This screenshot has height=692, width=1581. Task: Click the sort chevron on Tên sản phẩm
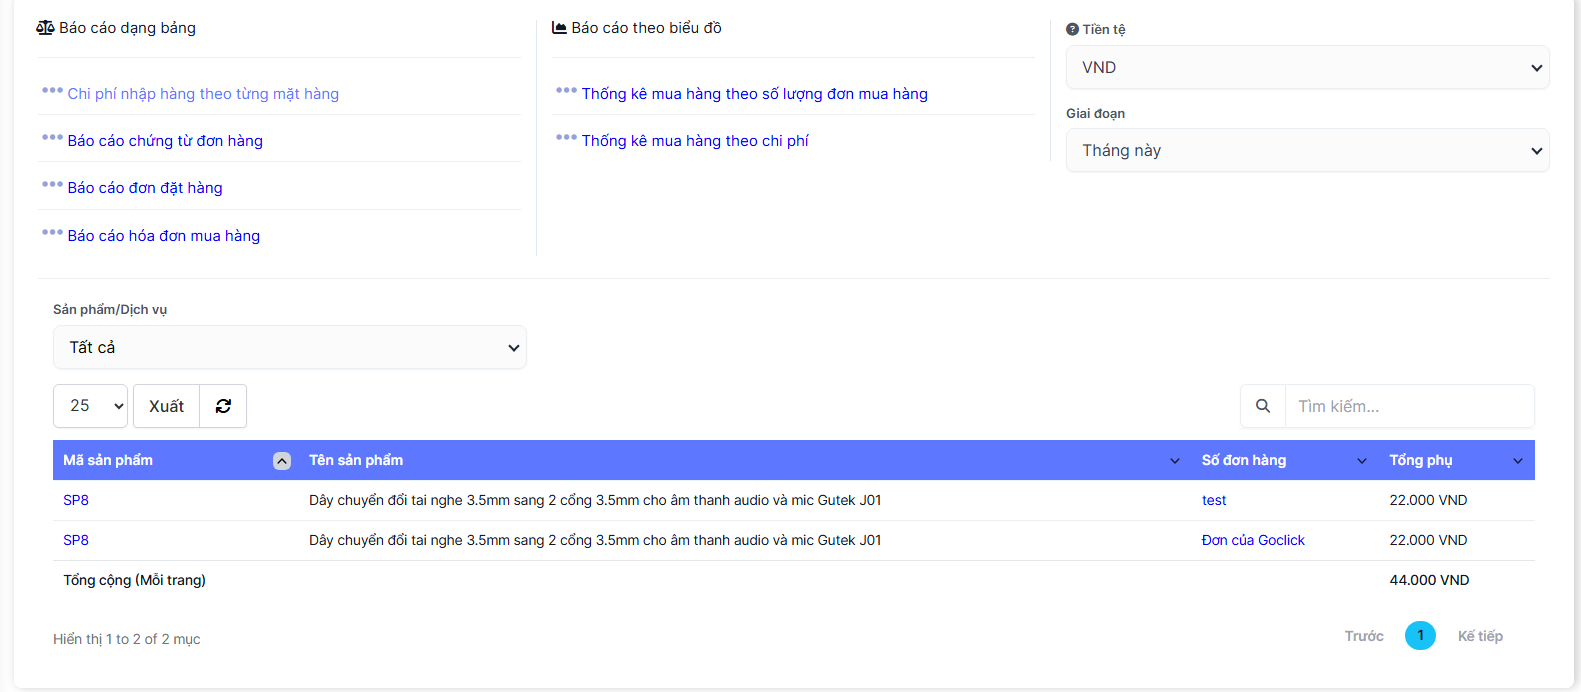click(x=1175, y=461)
